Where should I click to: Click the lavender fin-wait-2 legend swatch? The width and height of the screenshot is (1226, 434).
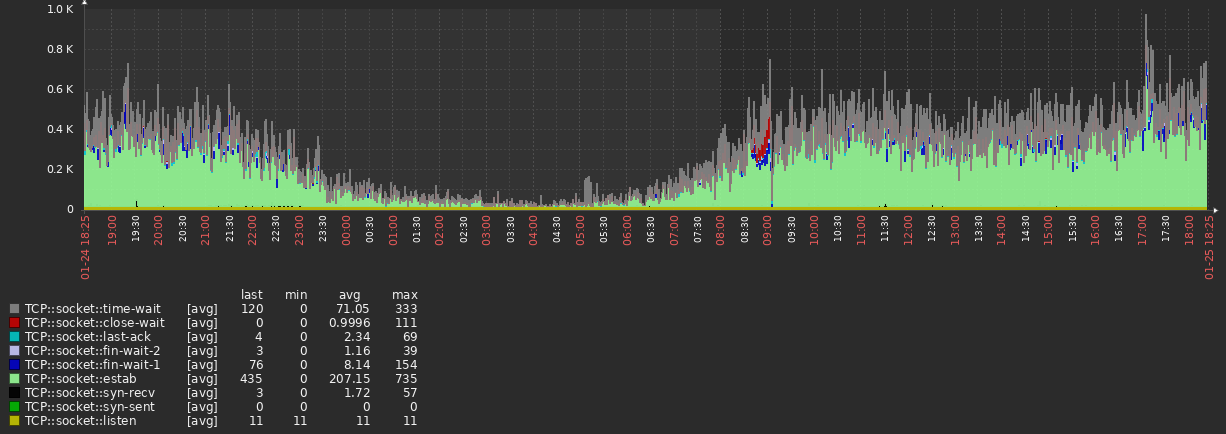(14, 351)
